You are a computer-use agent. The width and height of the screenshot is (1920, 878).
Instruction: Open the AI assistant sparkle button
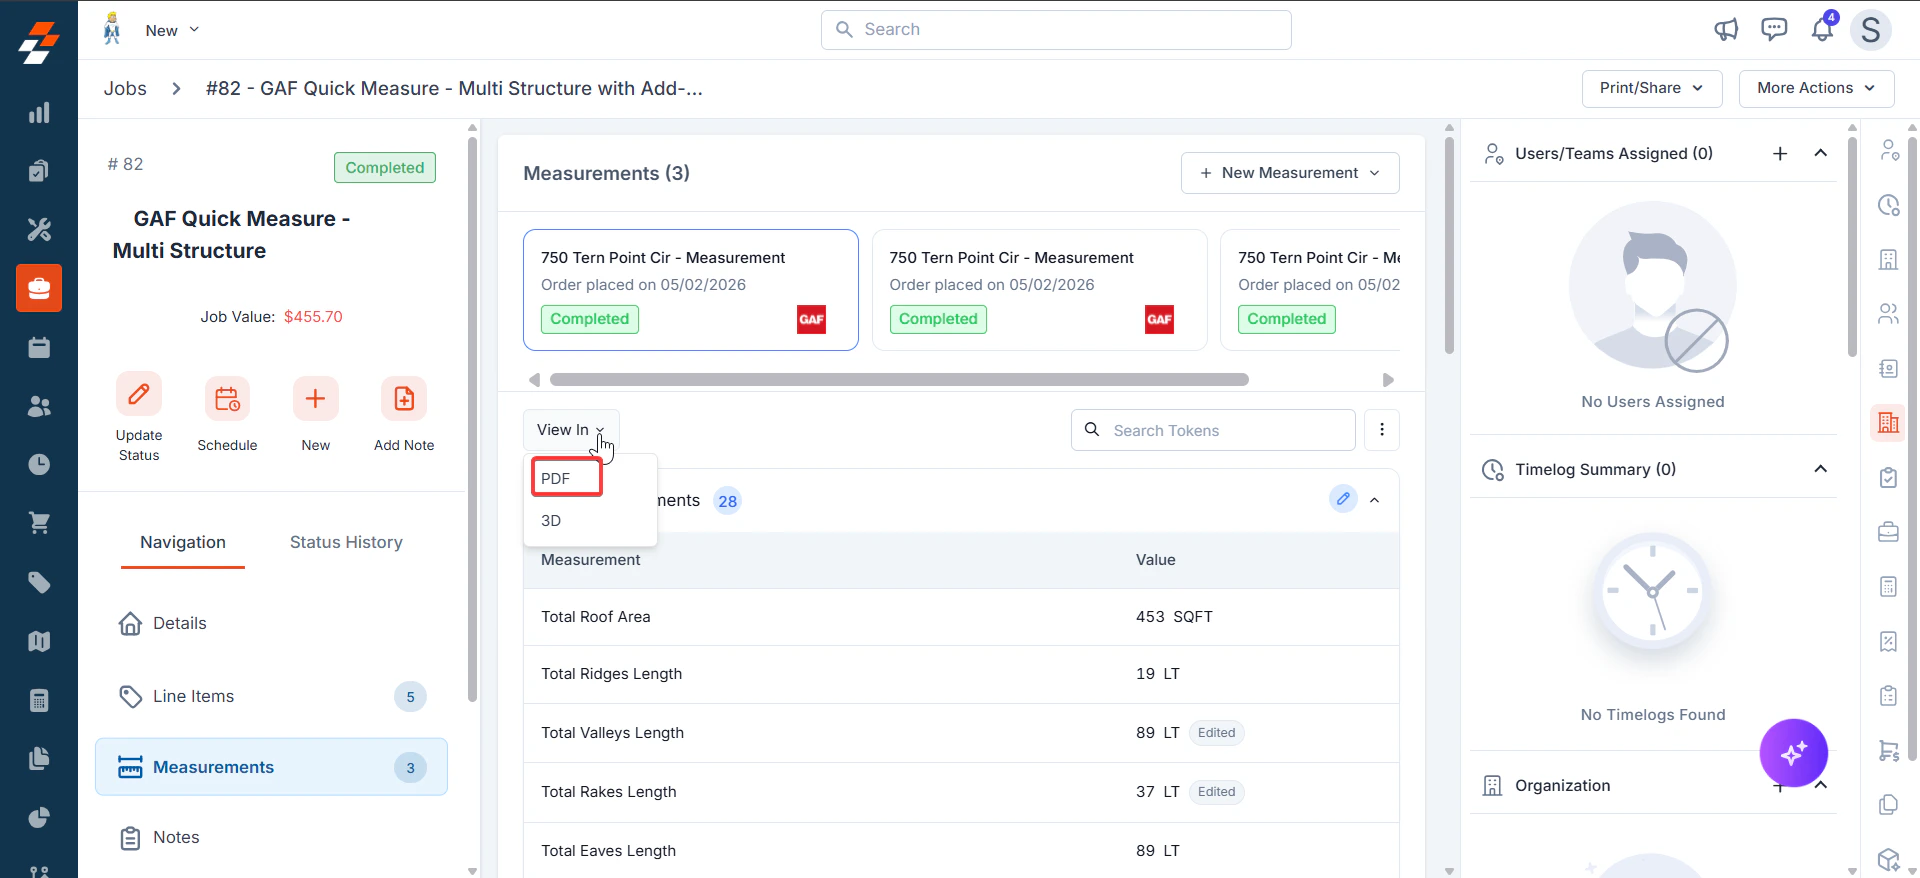point(1794,753)
